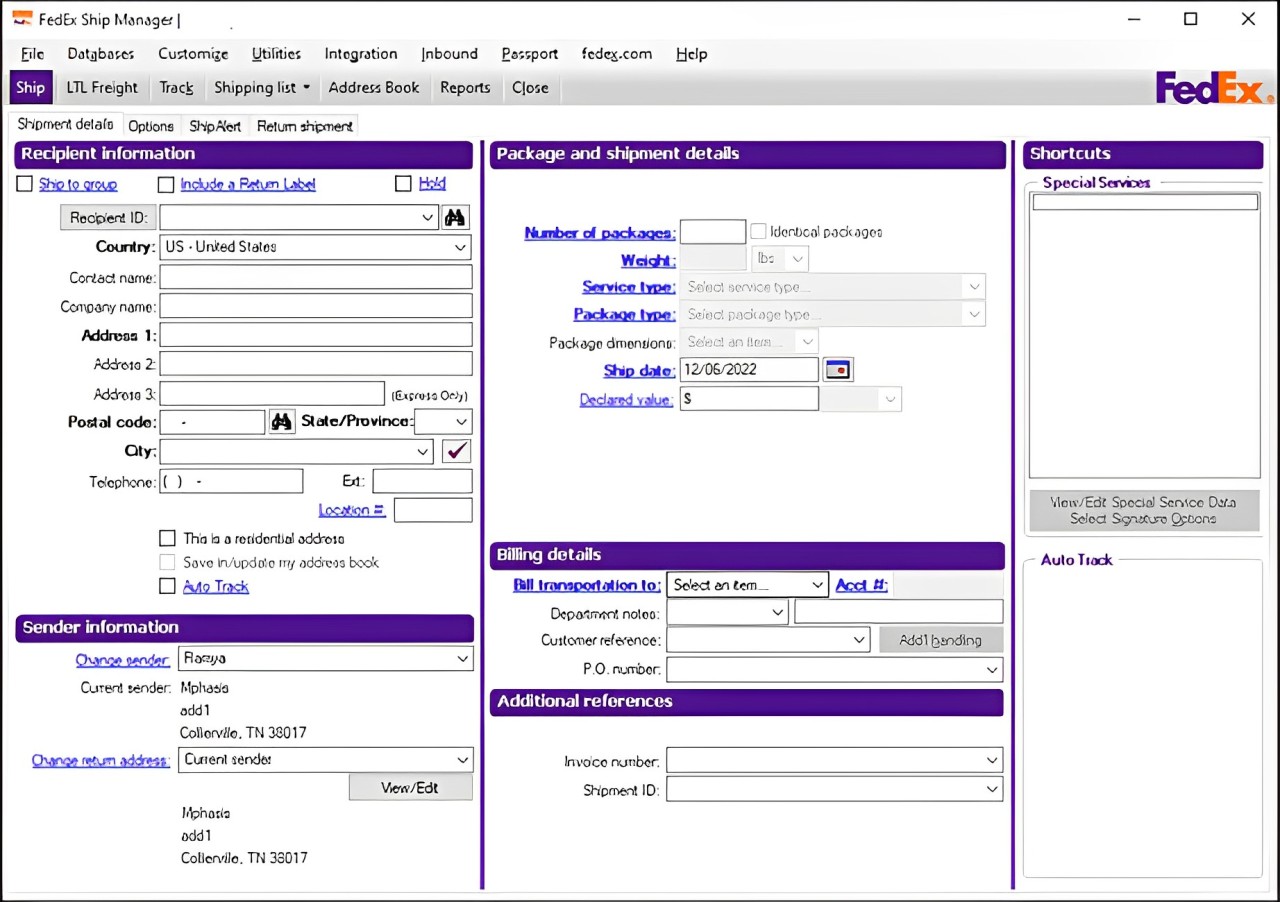Open the fedex.com menu

pos(617,54)
